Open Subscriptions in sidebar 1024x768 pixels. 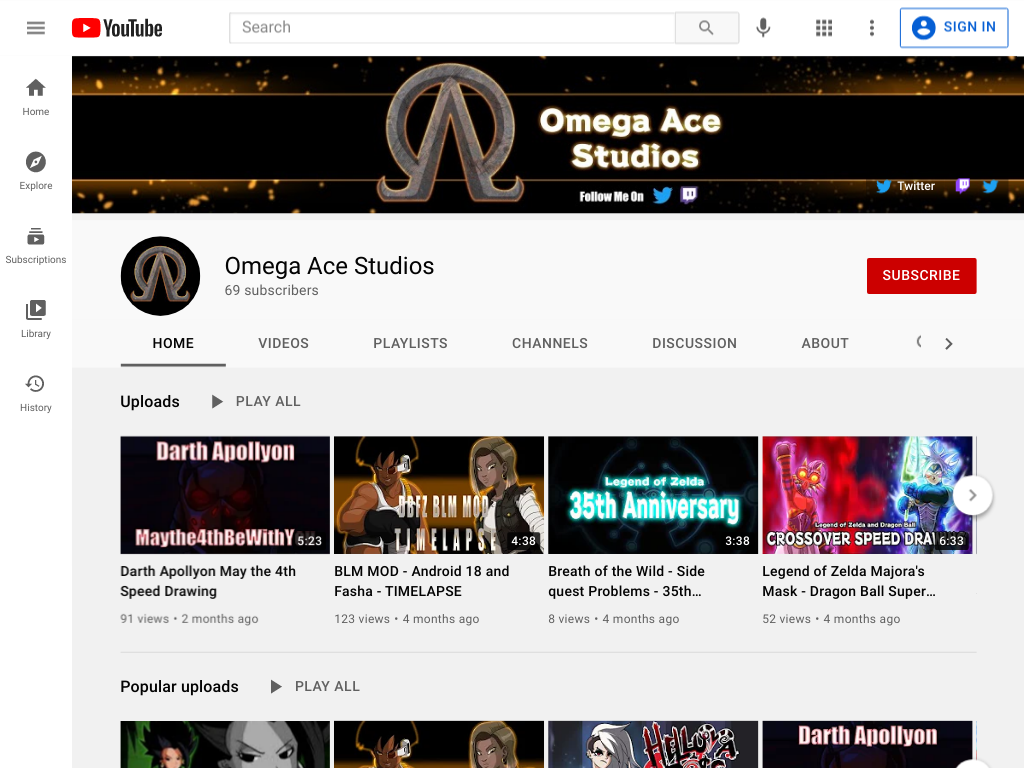[36, 246]
